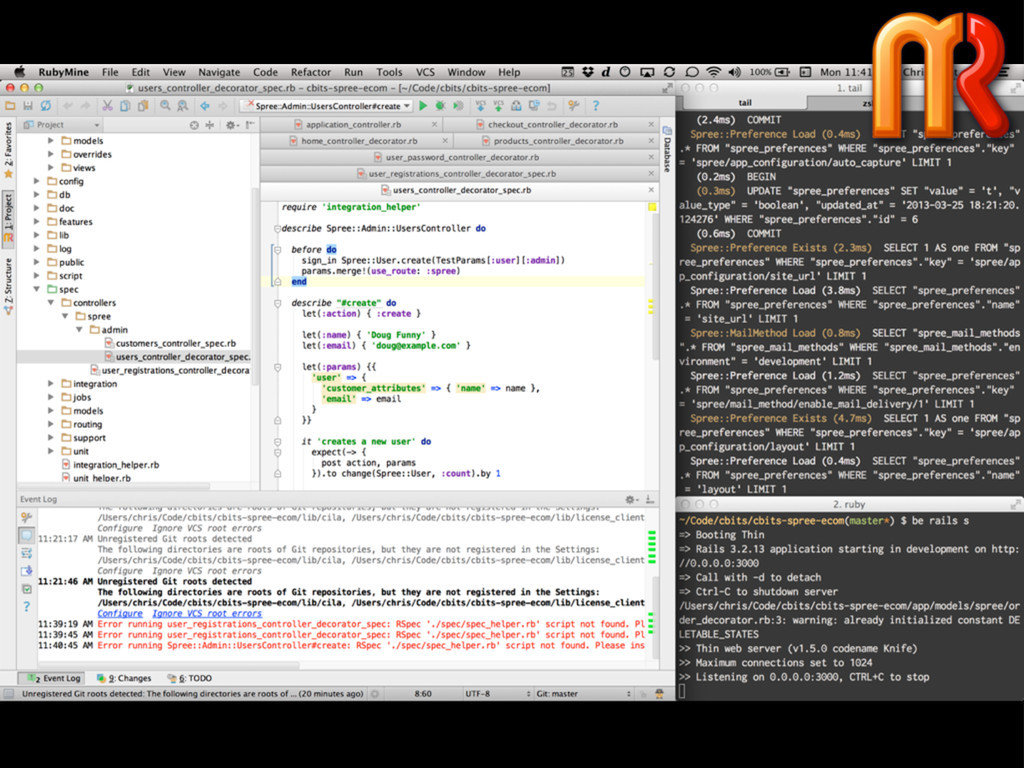Click the Run with Coverage icon
Screen dimensions: 1024x768
pos(458,106)
